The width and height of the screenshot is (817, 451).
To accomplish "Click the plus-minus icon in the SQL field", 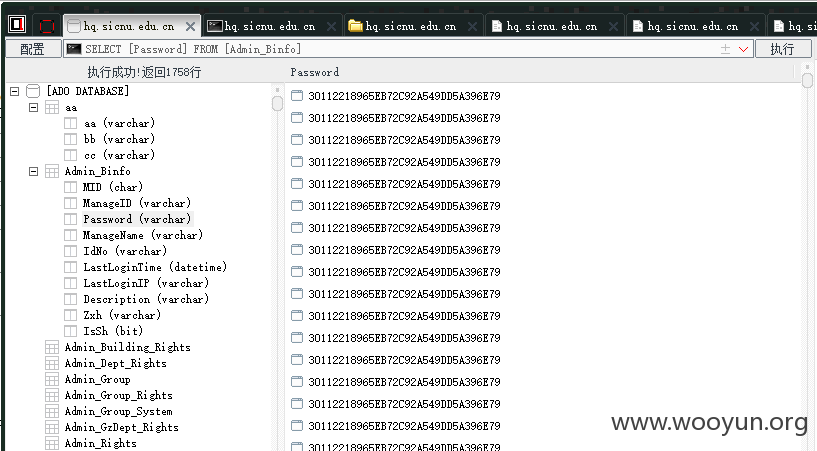I will (x=725, y=49).
